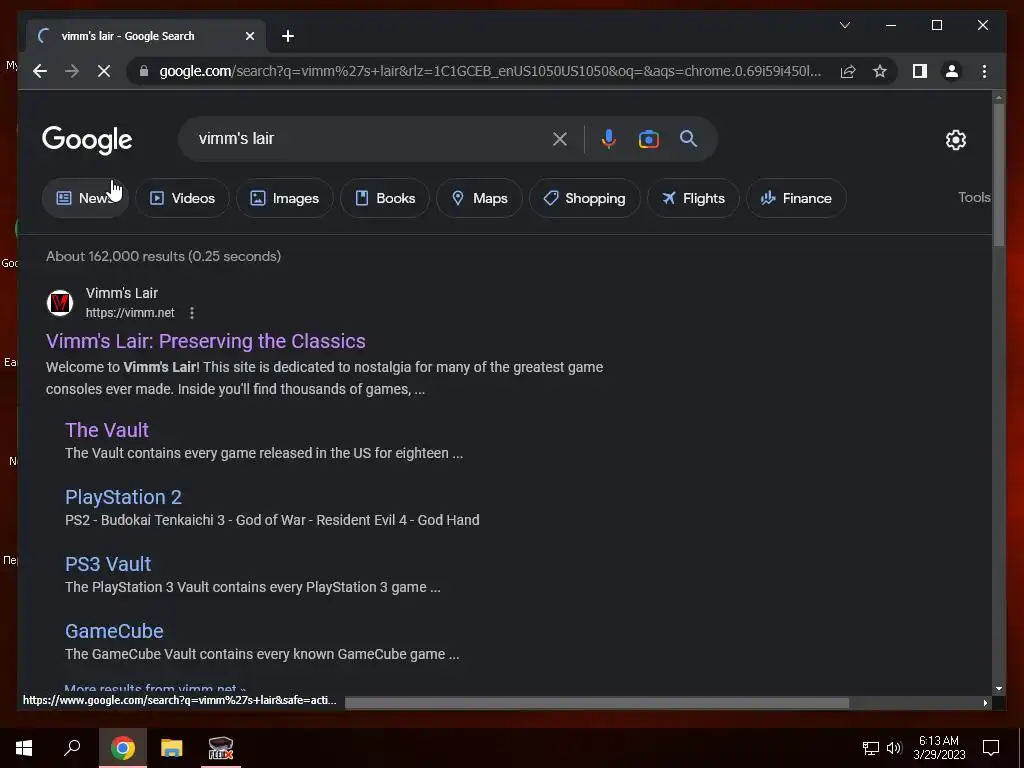Image resolution: width=1024 pixels, height=768 pixels.
Task: Click the vertical scrollbar thumb
Action: 999,175
